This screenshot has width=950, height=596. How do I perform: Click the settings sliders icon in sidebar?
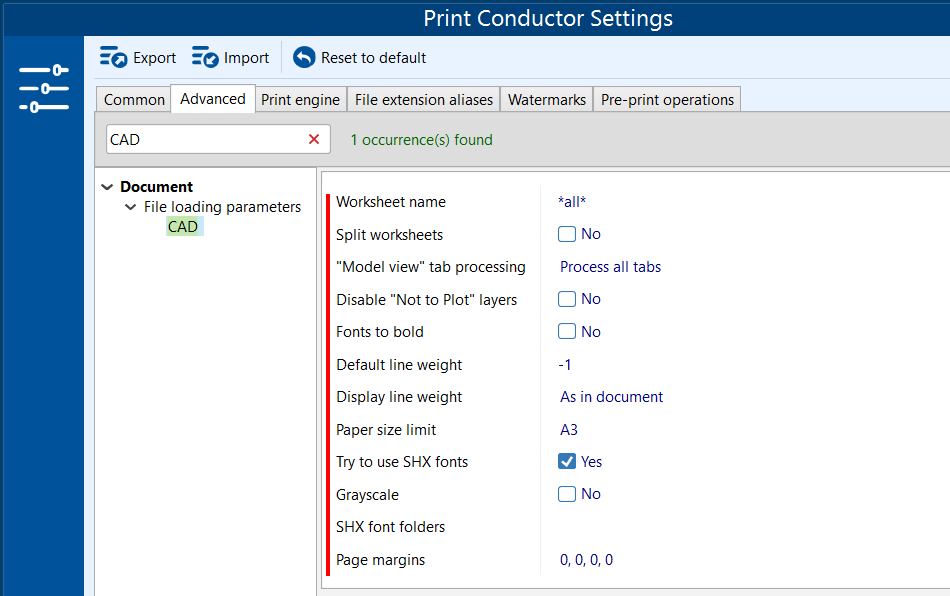tap(43, 88)
